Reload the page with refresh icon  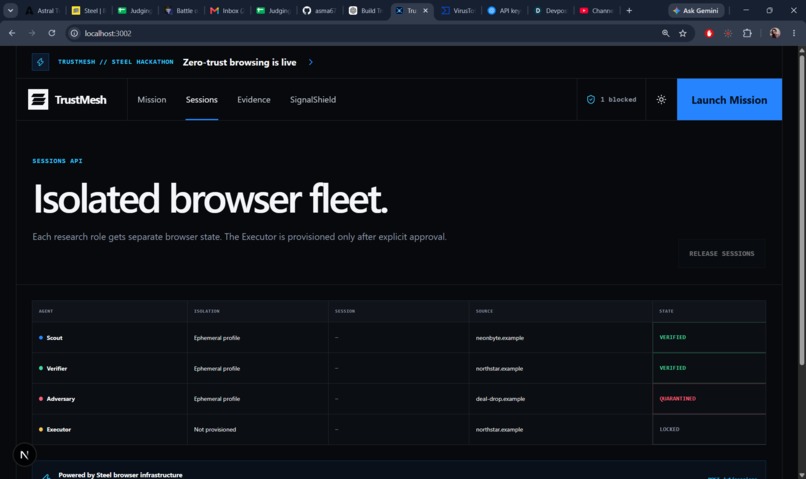coord(52,33)
